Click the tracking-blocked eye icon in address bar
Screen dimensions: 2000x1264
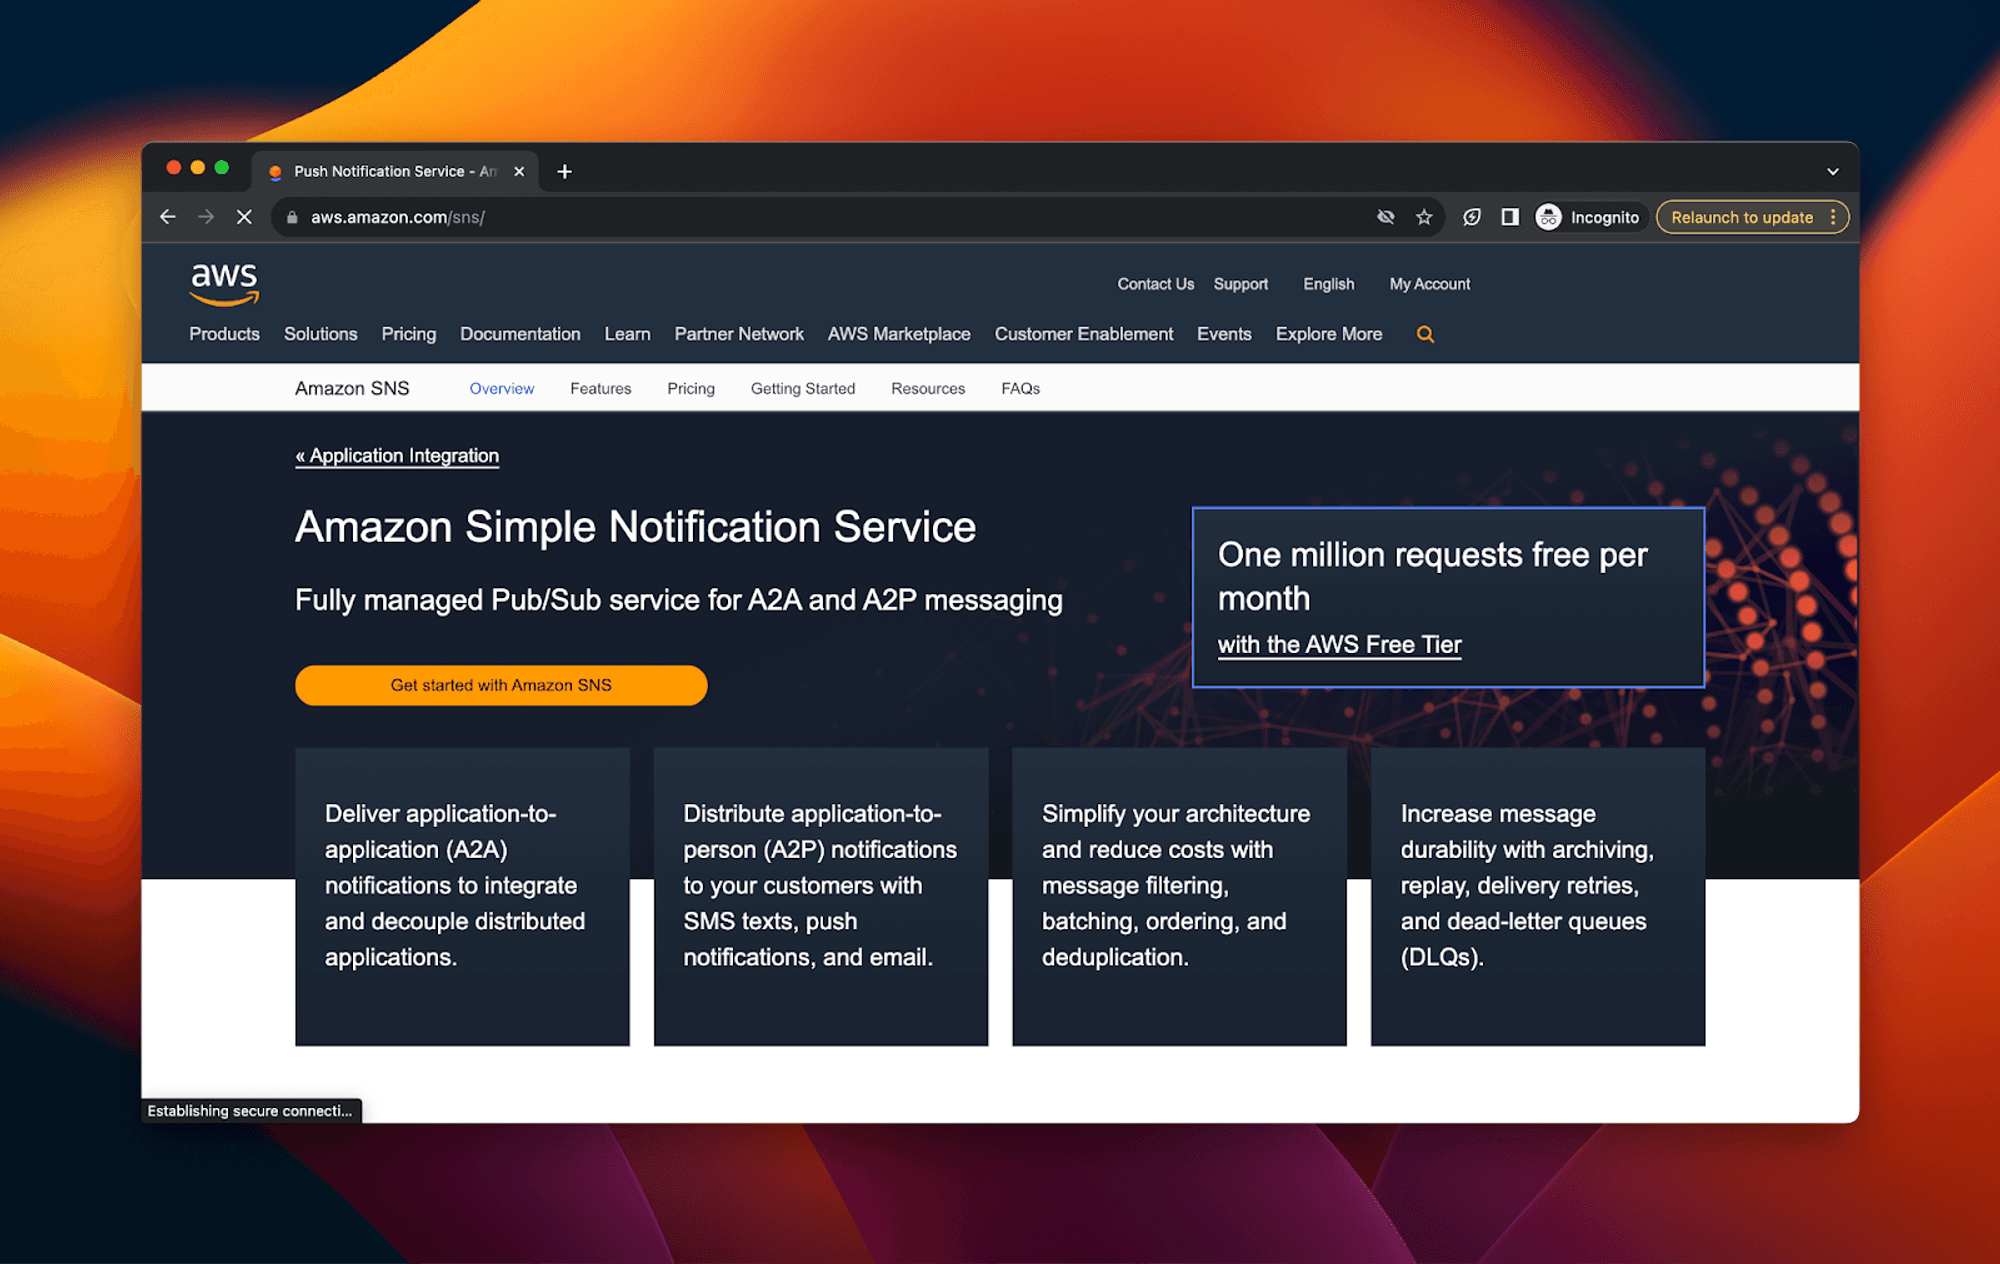pos(1385,217)
